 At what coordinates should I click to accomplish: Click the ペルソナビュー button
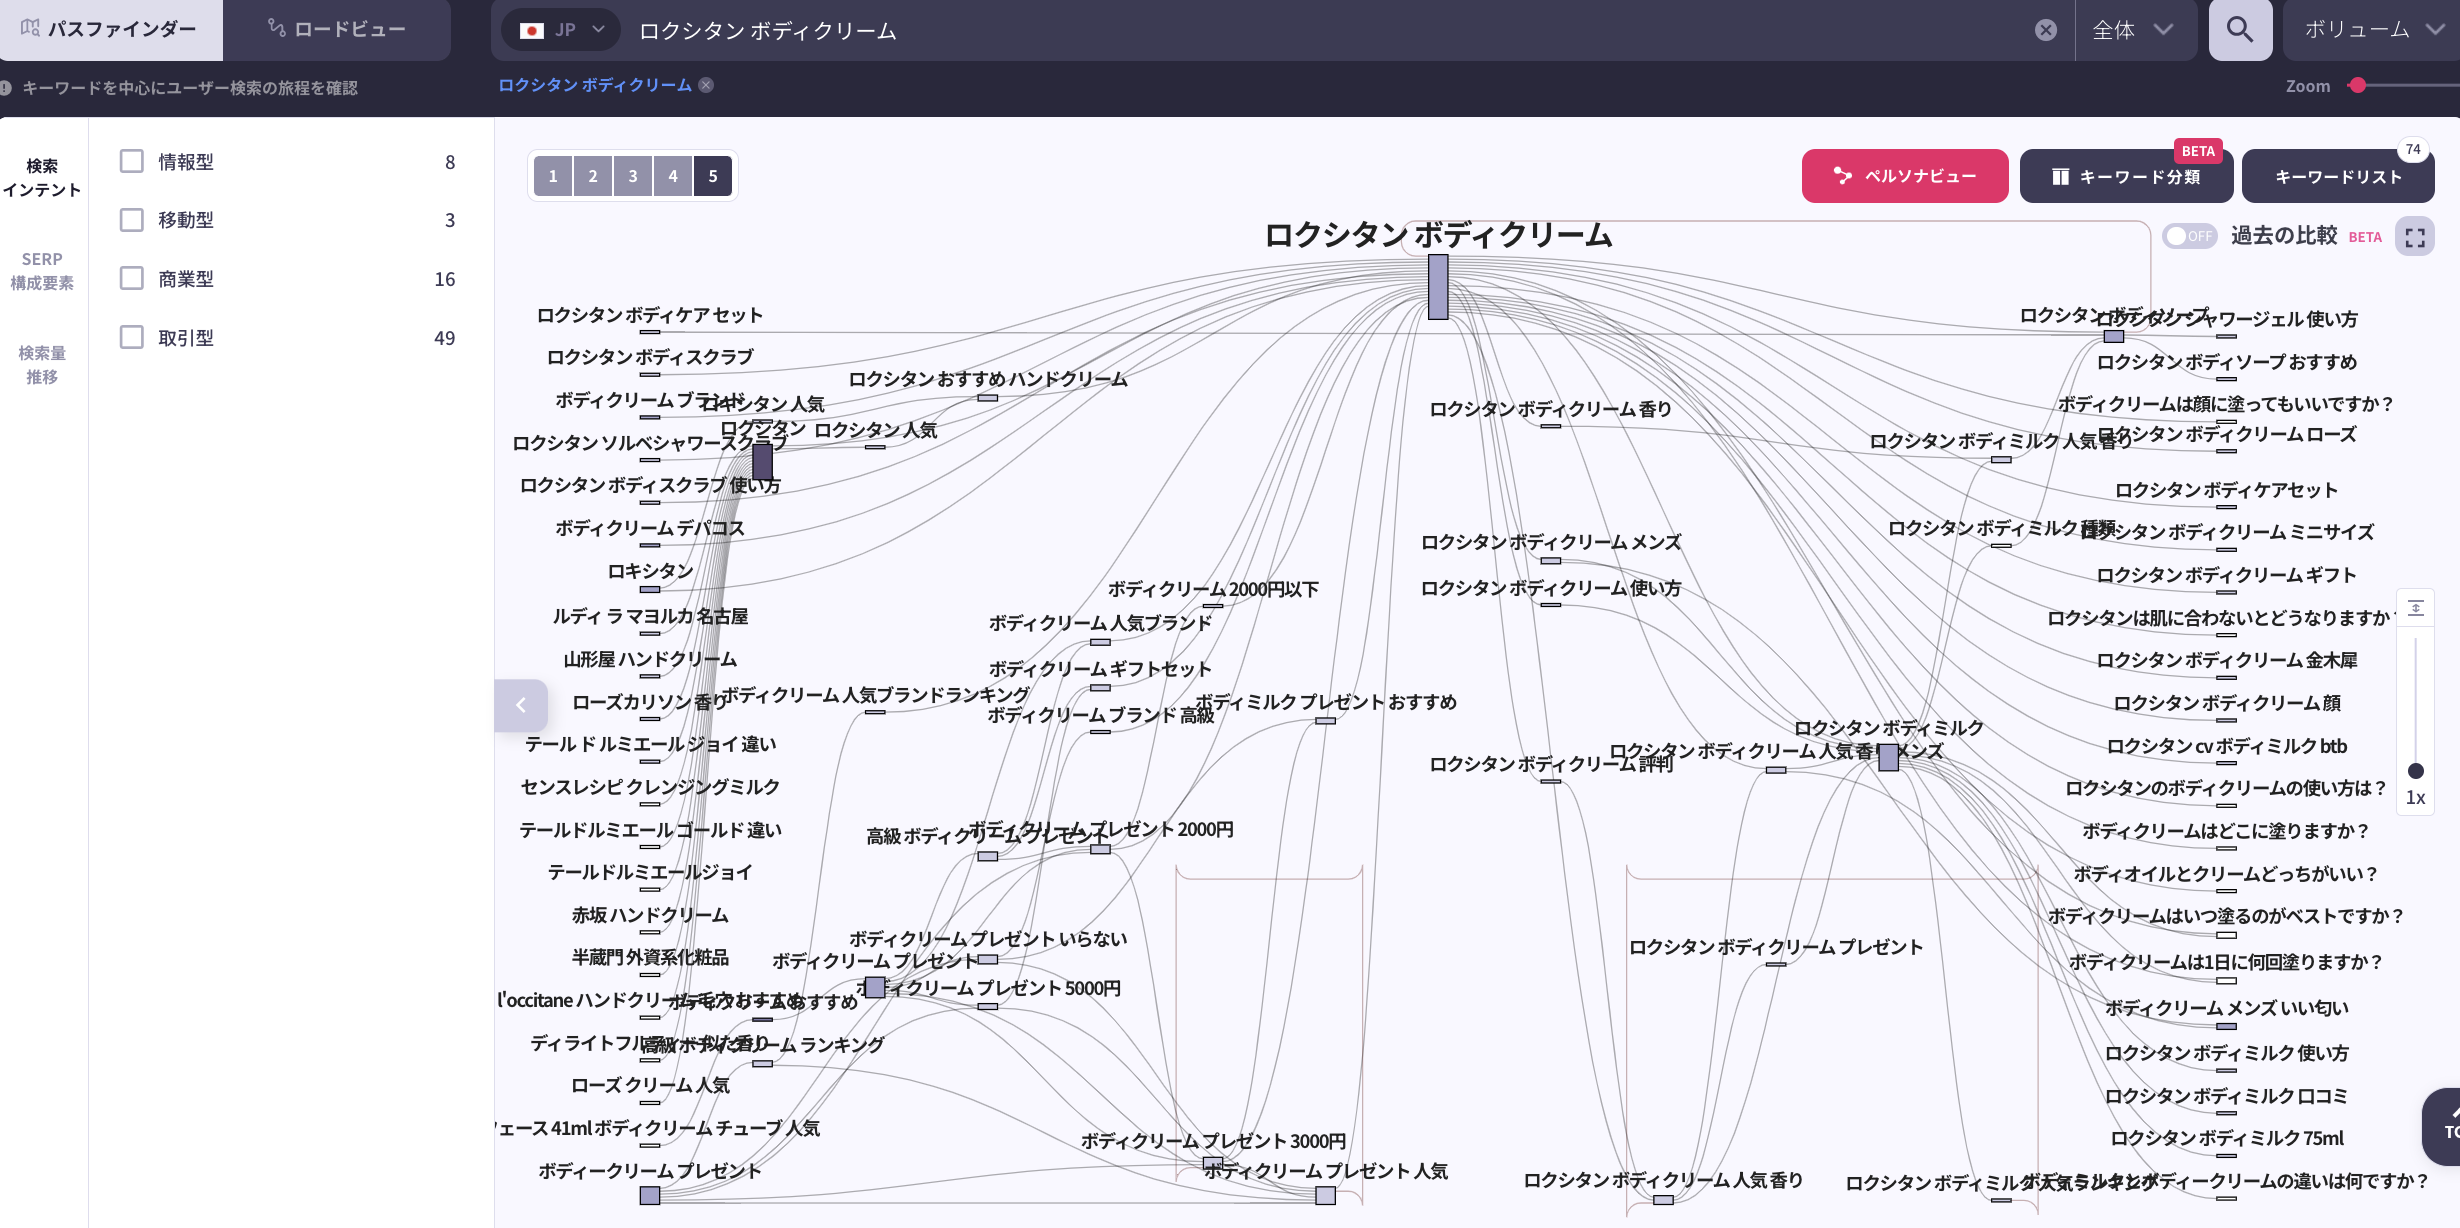(x=1904, y=175)
